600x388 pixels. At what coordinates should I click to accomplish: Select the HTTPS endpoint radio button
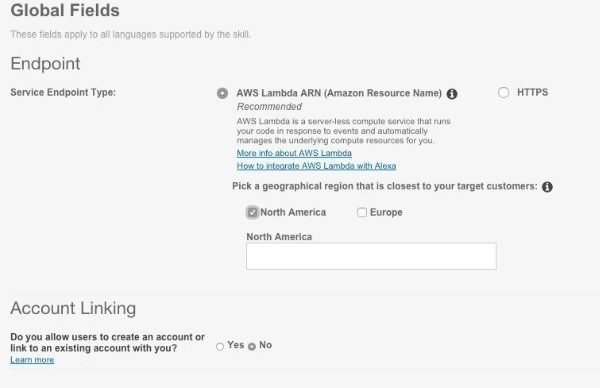(x=504, y=92)
